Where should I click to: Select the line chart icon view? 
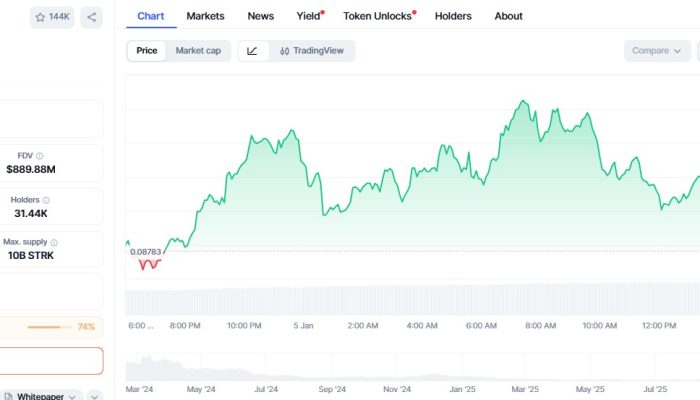(x=252, y=51)
